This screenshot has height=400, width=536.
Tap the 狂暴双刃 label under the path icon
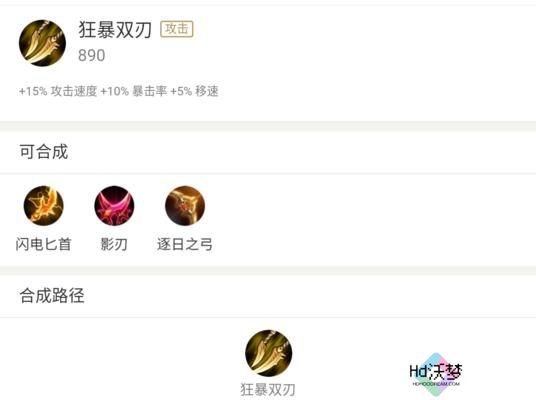coord(268,389)
